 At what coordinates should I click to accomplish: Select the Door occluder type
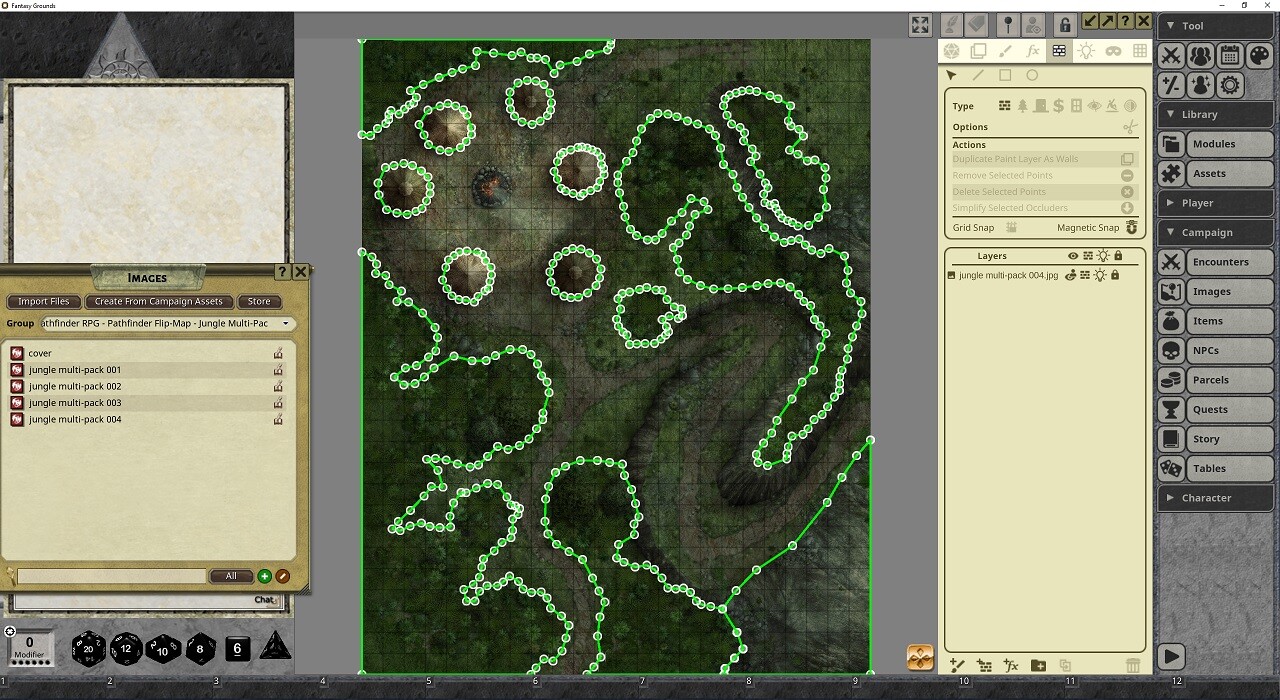click(1041, 105)
